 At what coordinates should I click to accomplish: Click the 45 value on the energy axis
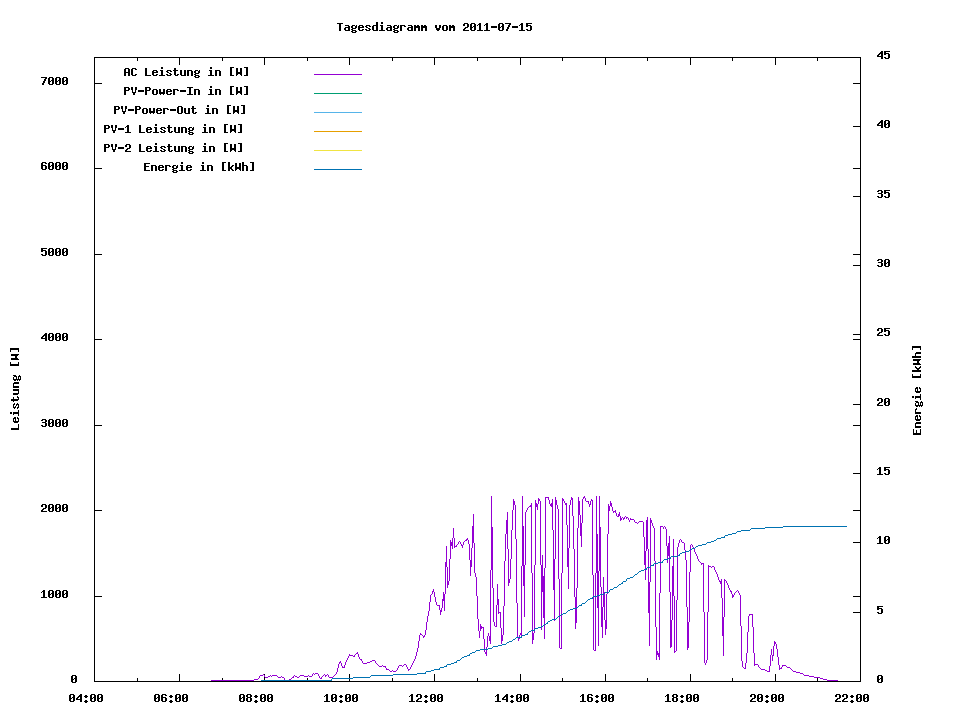pyautogui.click(x=883, y=55)
